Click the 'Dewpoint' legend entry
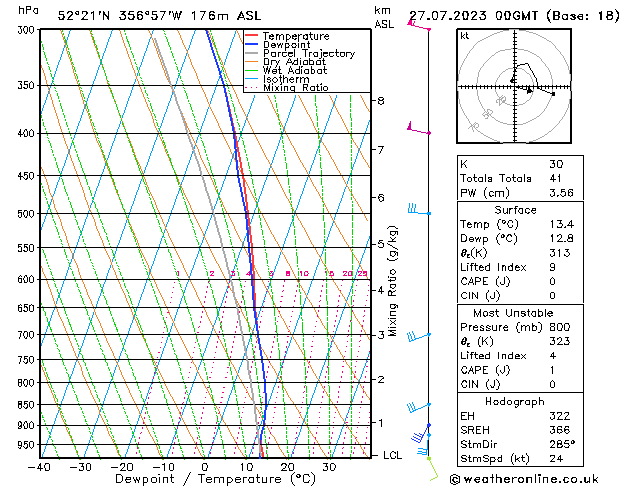 [286, 45]
